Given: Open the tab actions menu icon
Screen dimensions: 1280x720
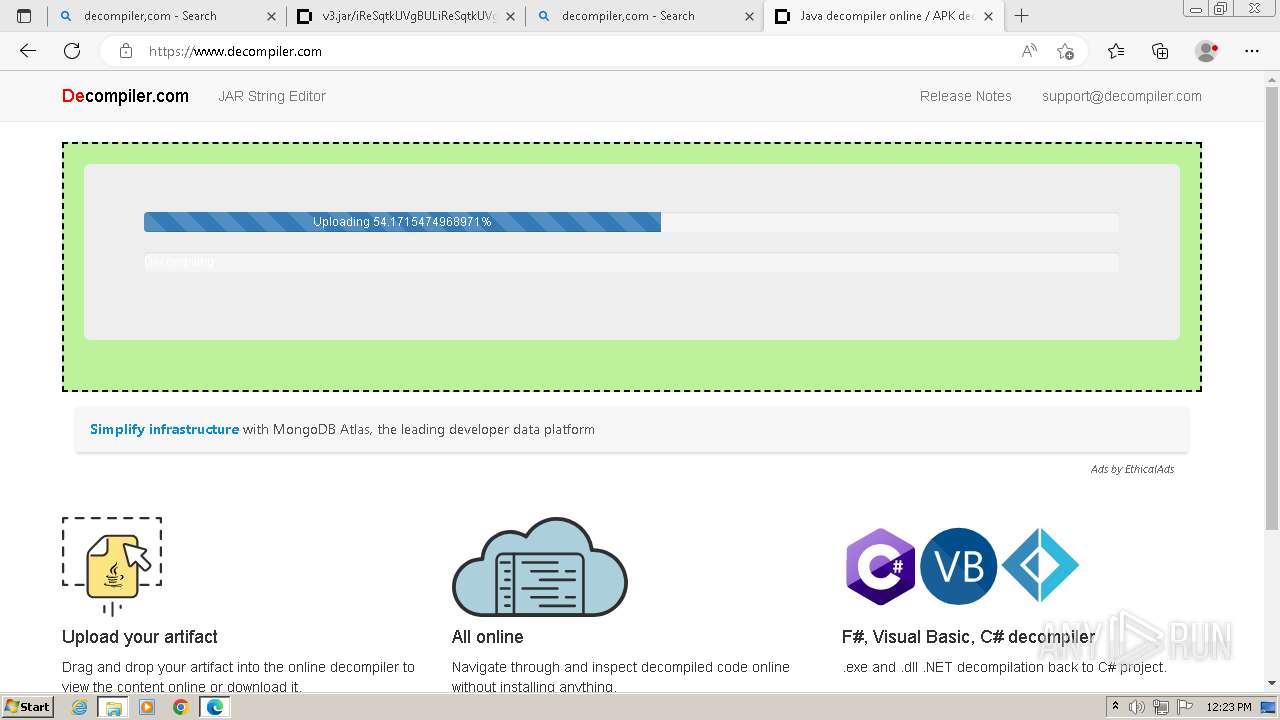Looking at the screenshot, I should [x=24, y=16].
